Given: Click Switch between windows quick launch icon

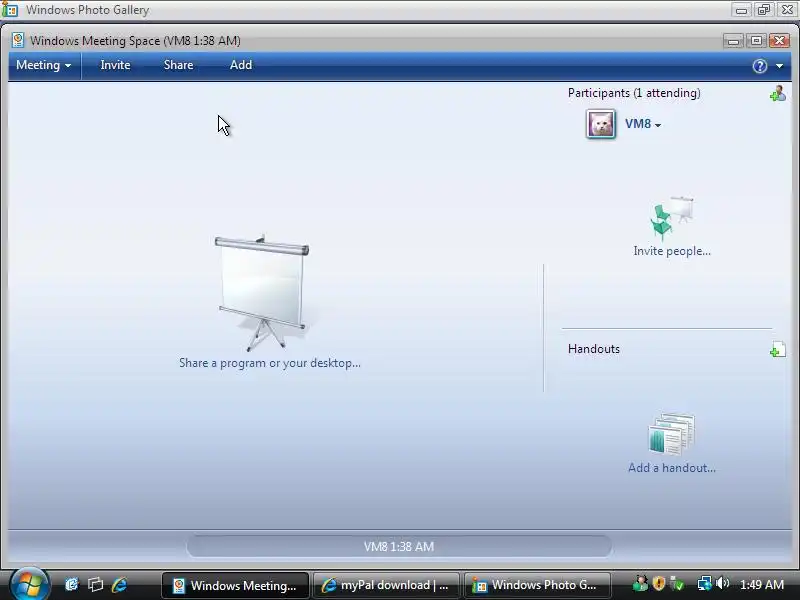Looking at the screenshot, I should [95, 585].
